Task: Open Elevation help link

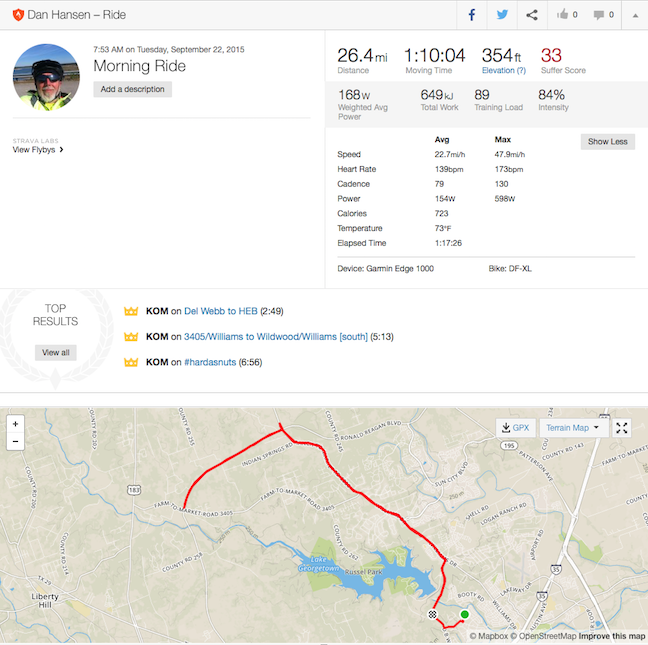Action: point(504,70)
